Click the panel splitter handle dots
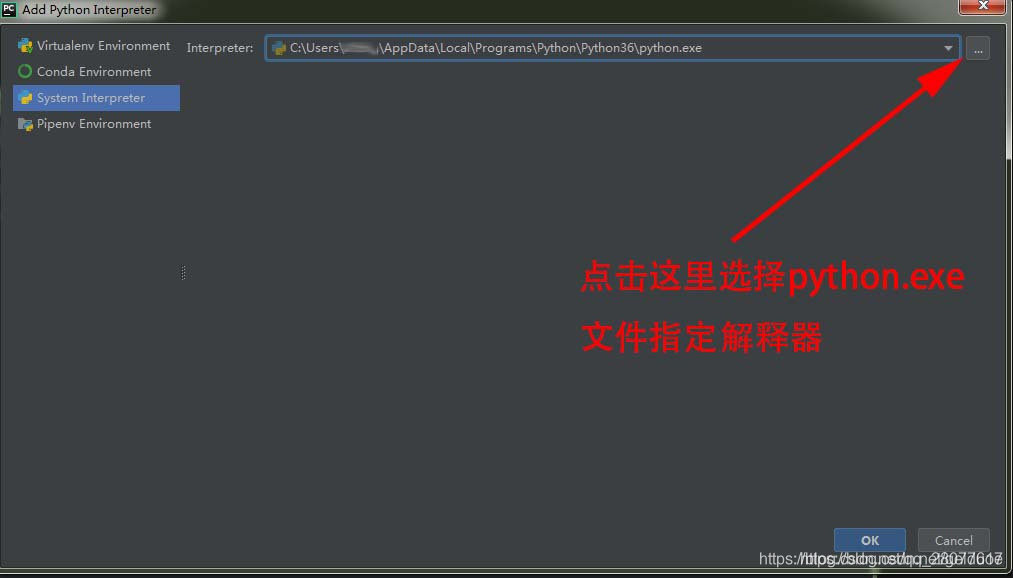 point(183,273)
